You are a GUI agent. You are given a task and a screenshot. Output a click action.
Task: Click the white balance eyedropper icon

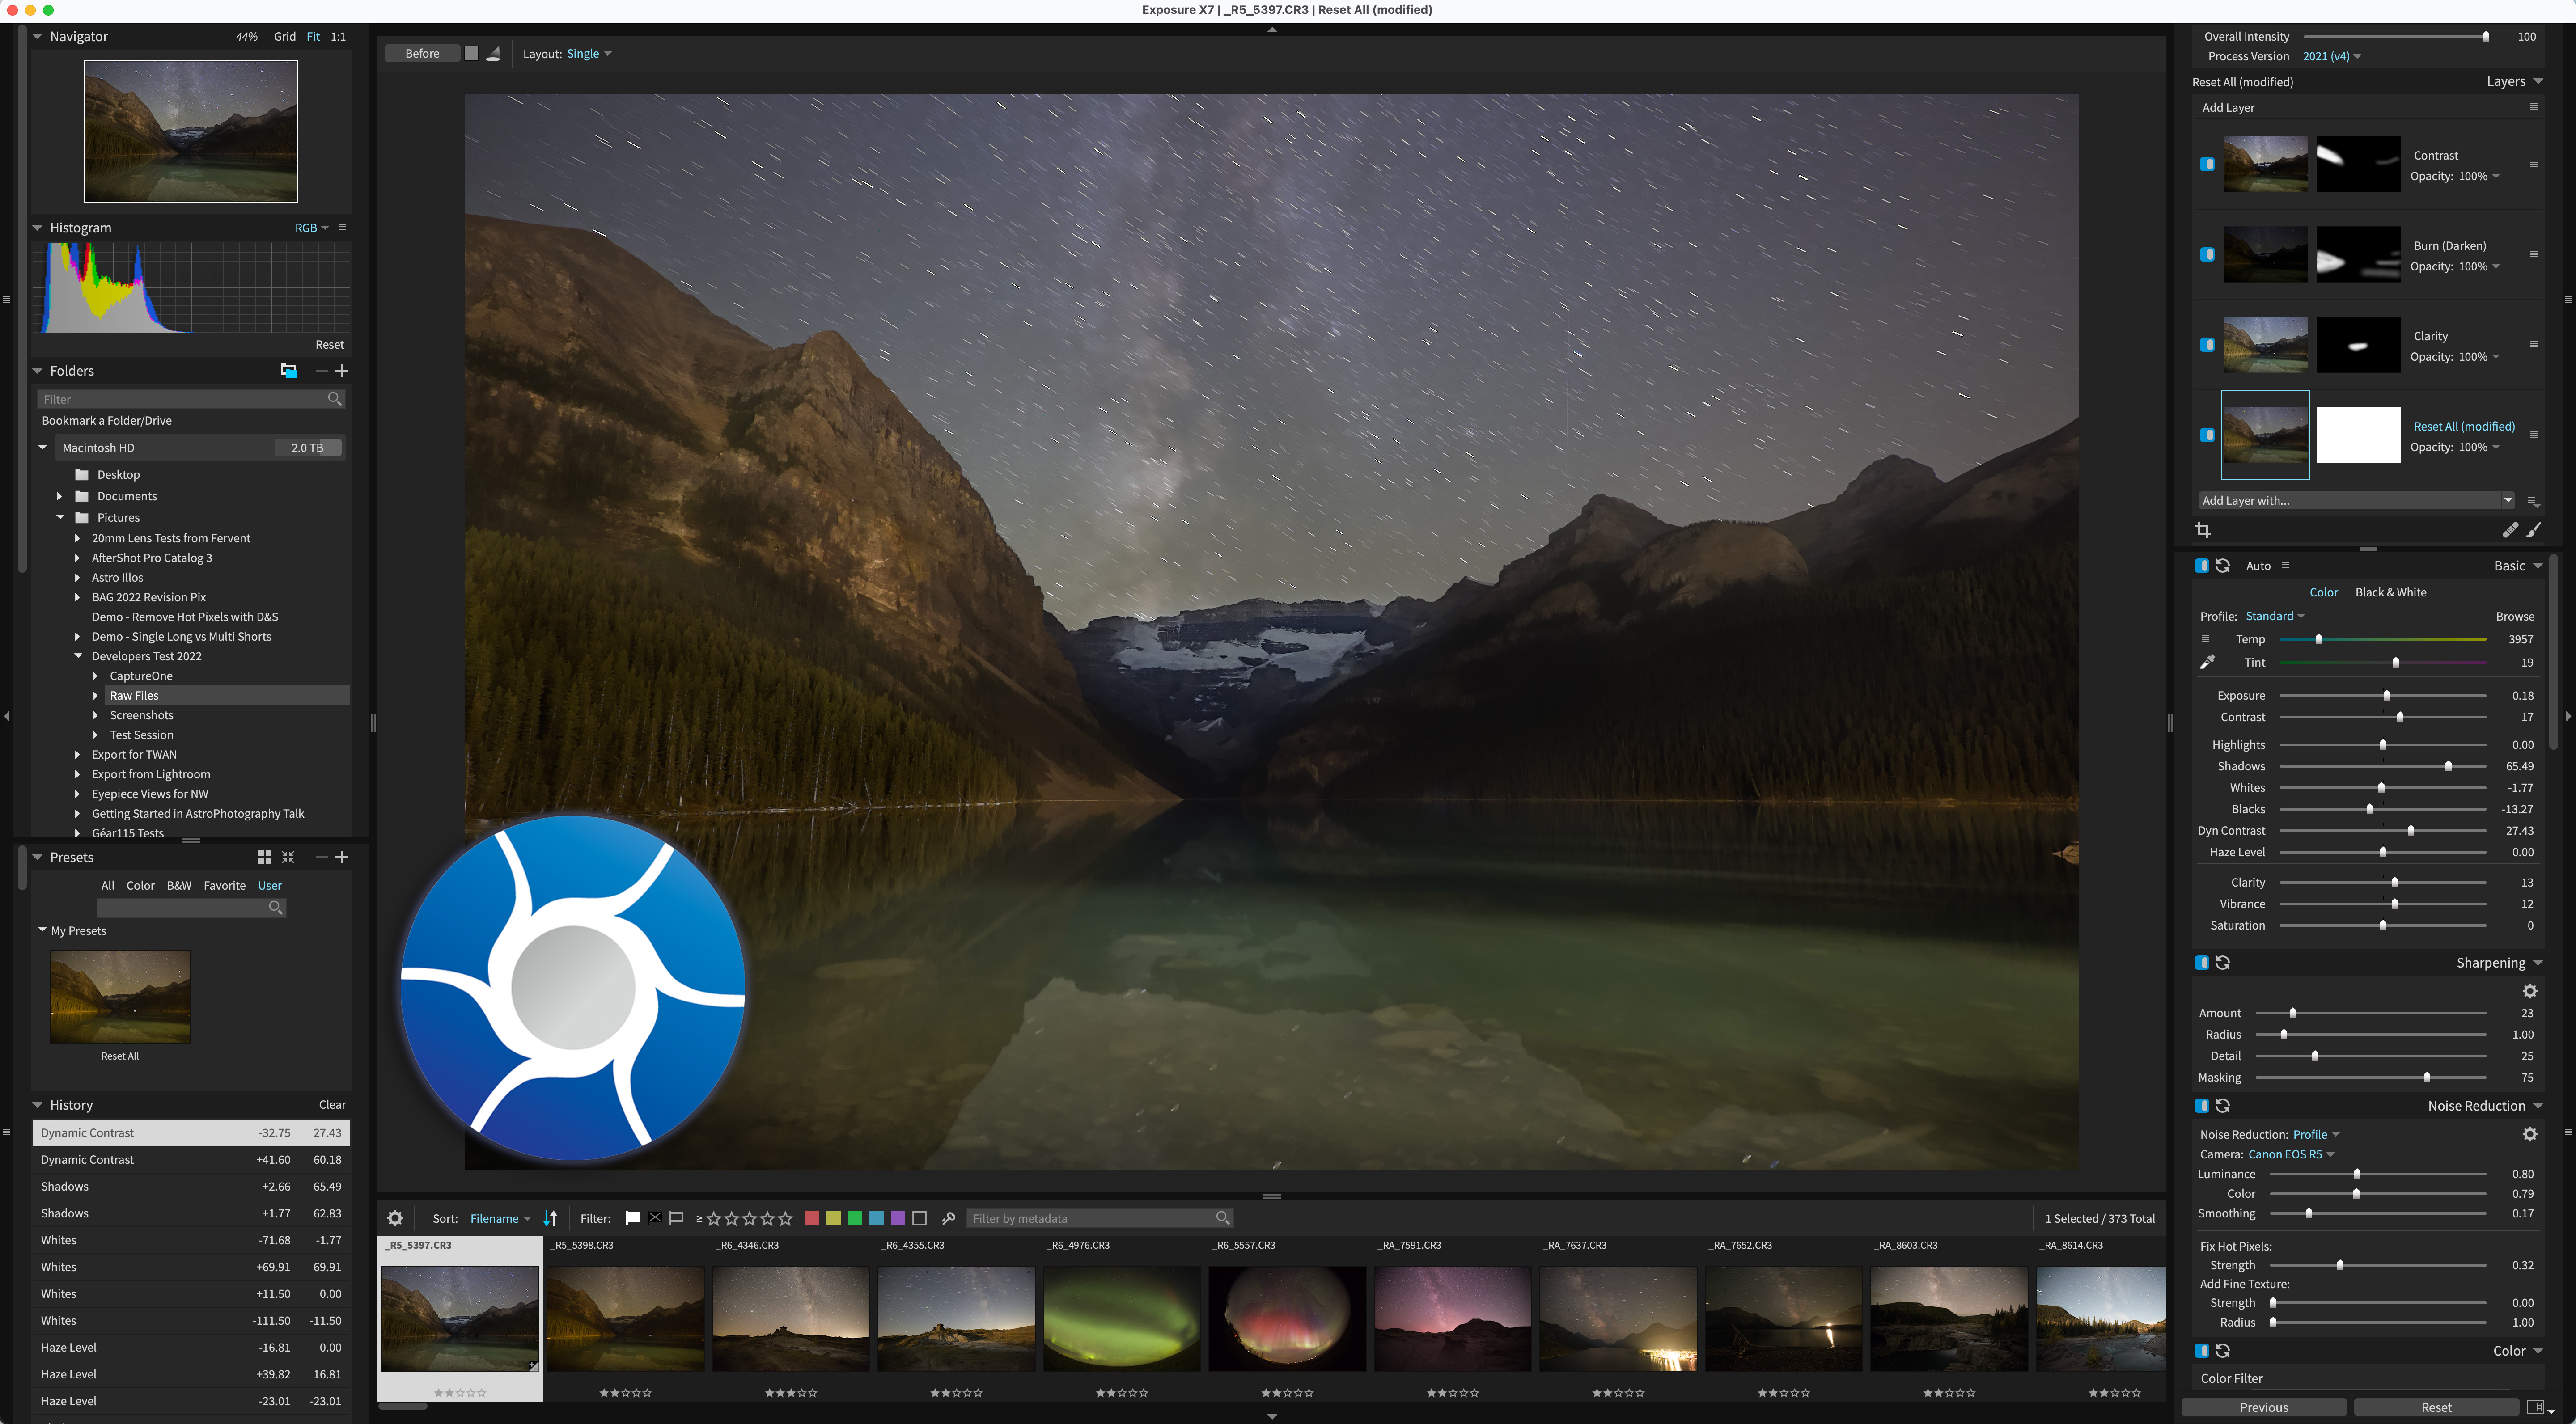pos(2207,662)
